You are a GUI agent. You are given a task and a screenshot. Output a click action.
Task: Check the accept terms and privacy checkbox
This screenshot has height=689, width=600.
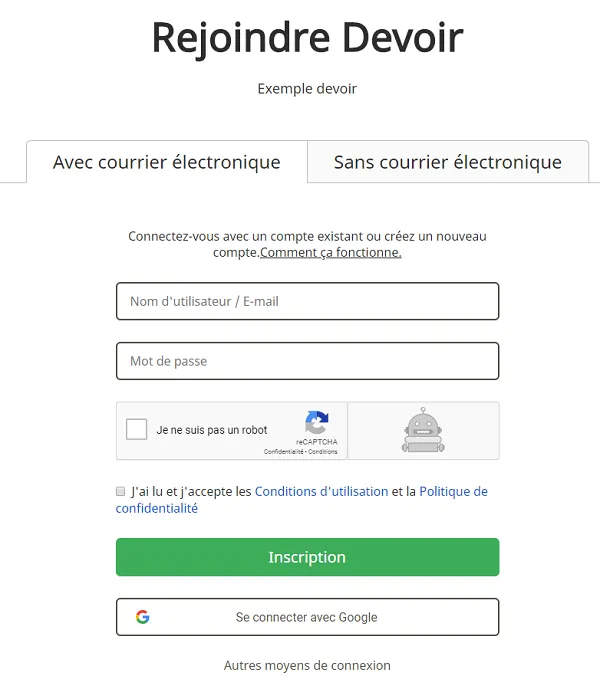[120, 491]
